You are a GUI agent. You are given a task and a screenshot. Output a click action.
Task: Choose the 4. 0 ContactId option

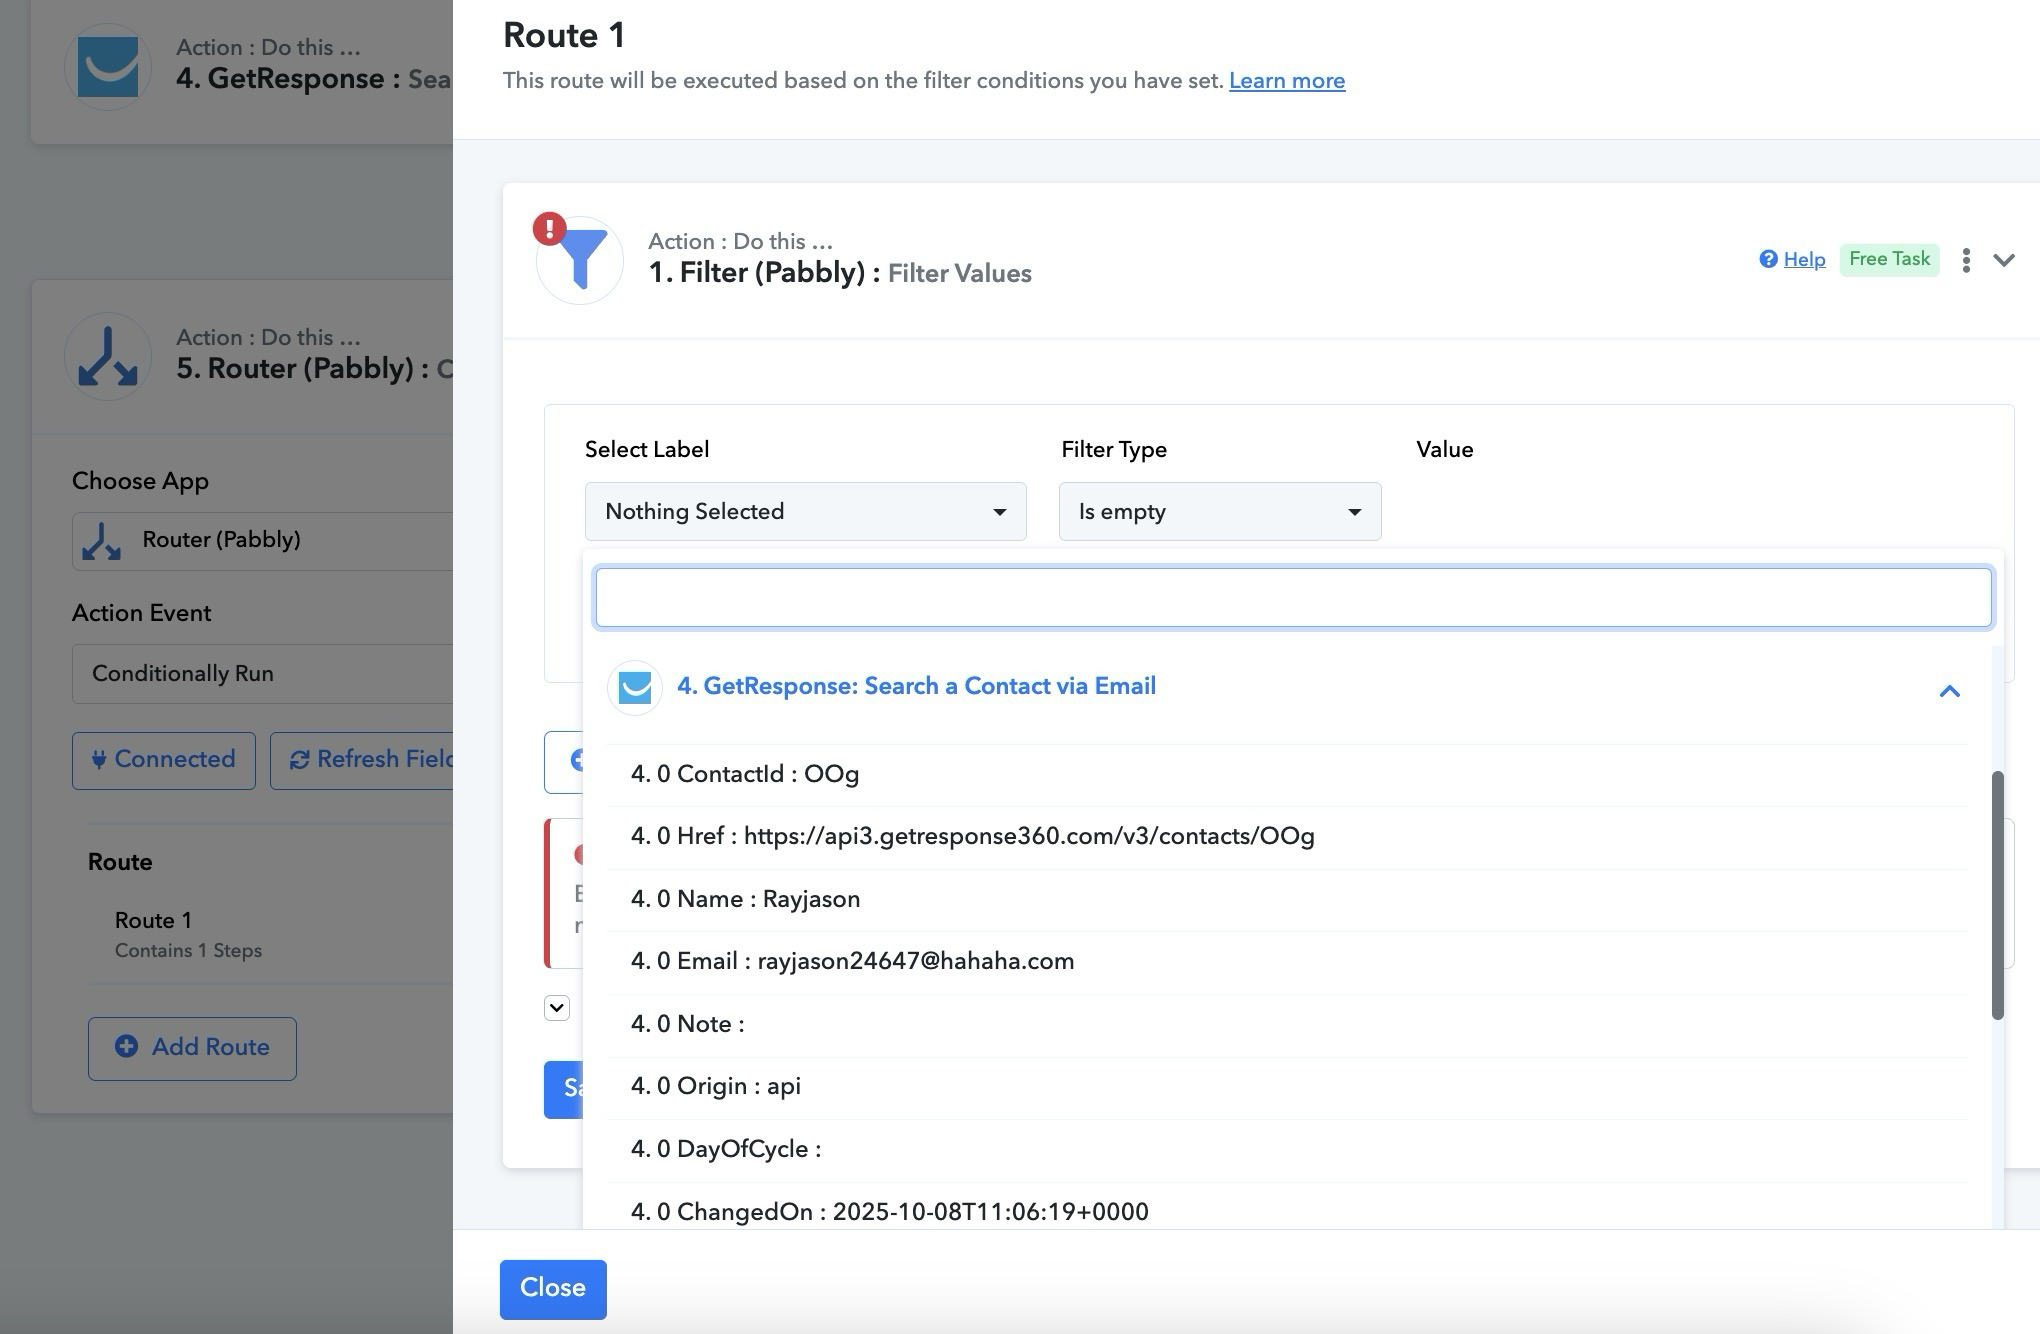(744, 774)
